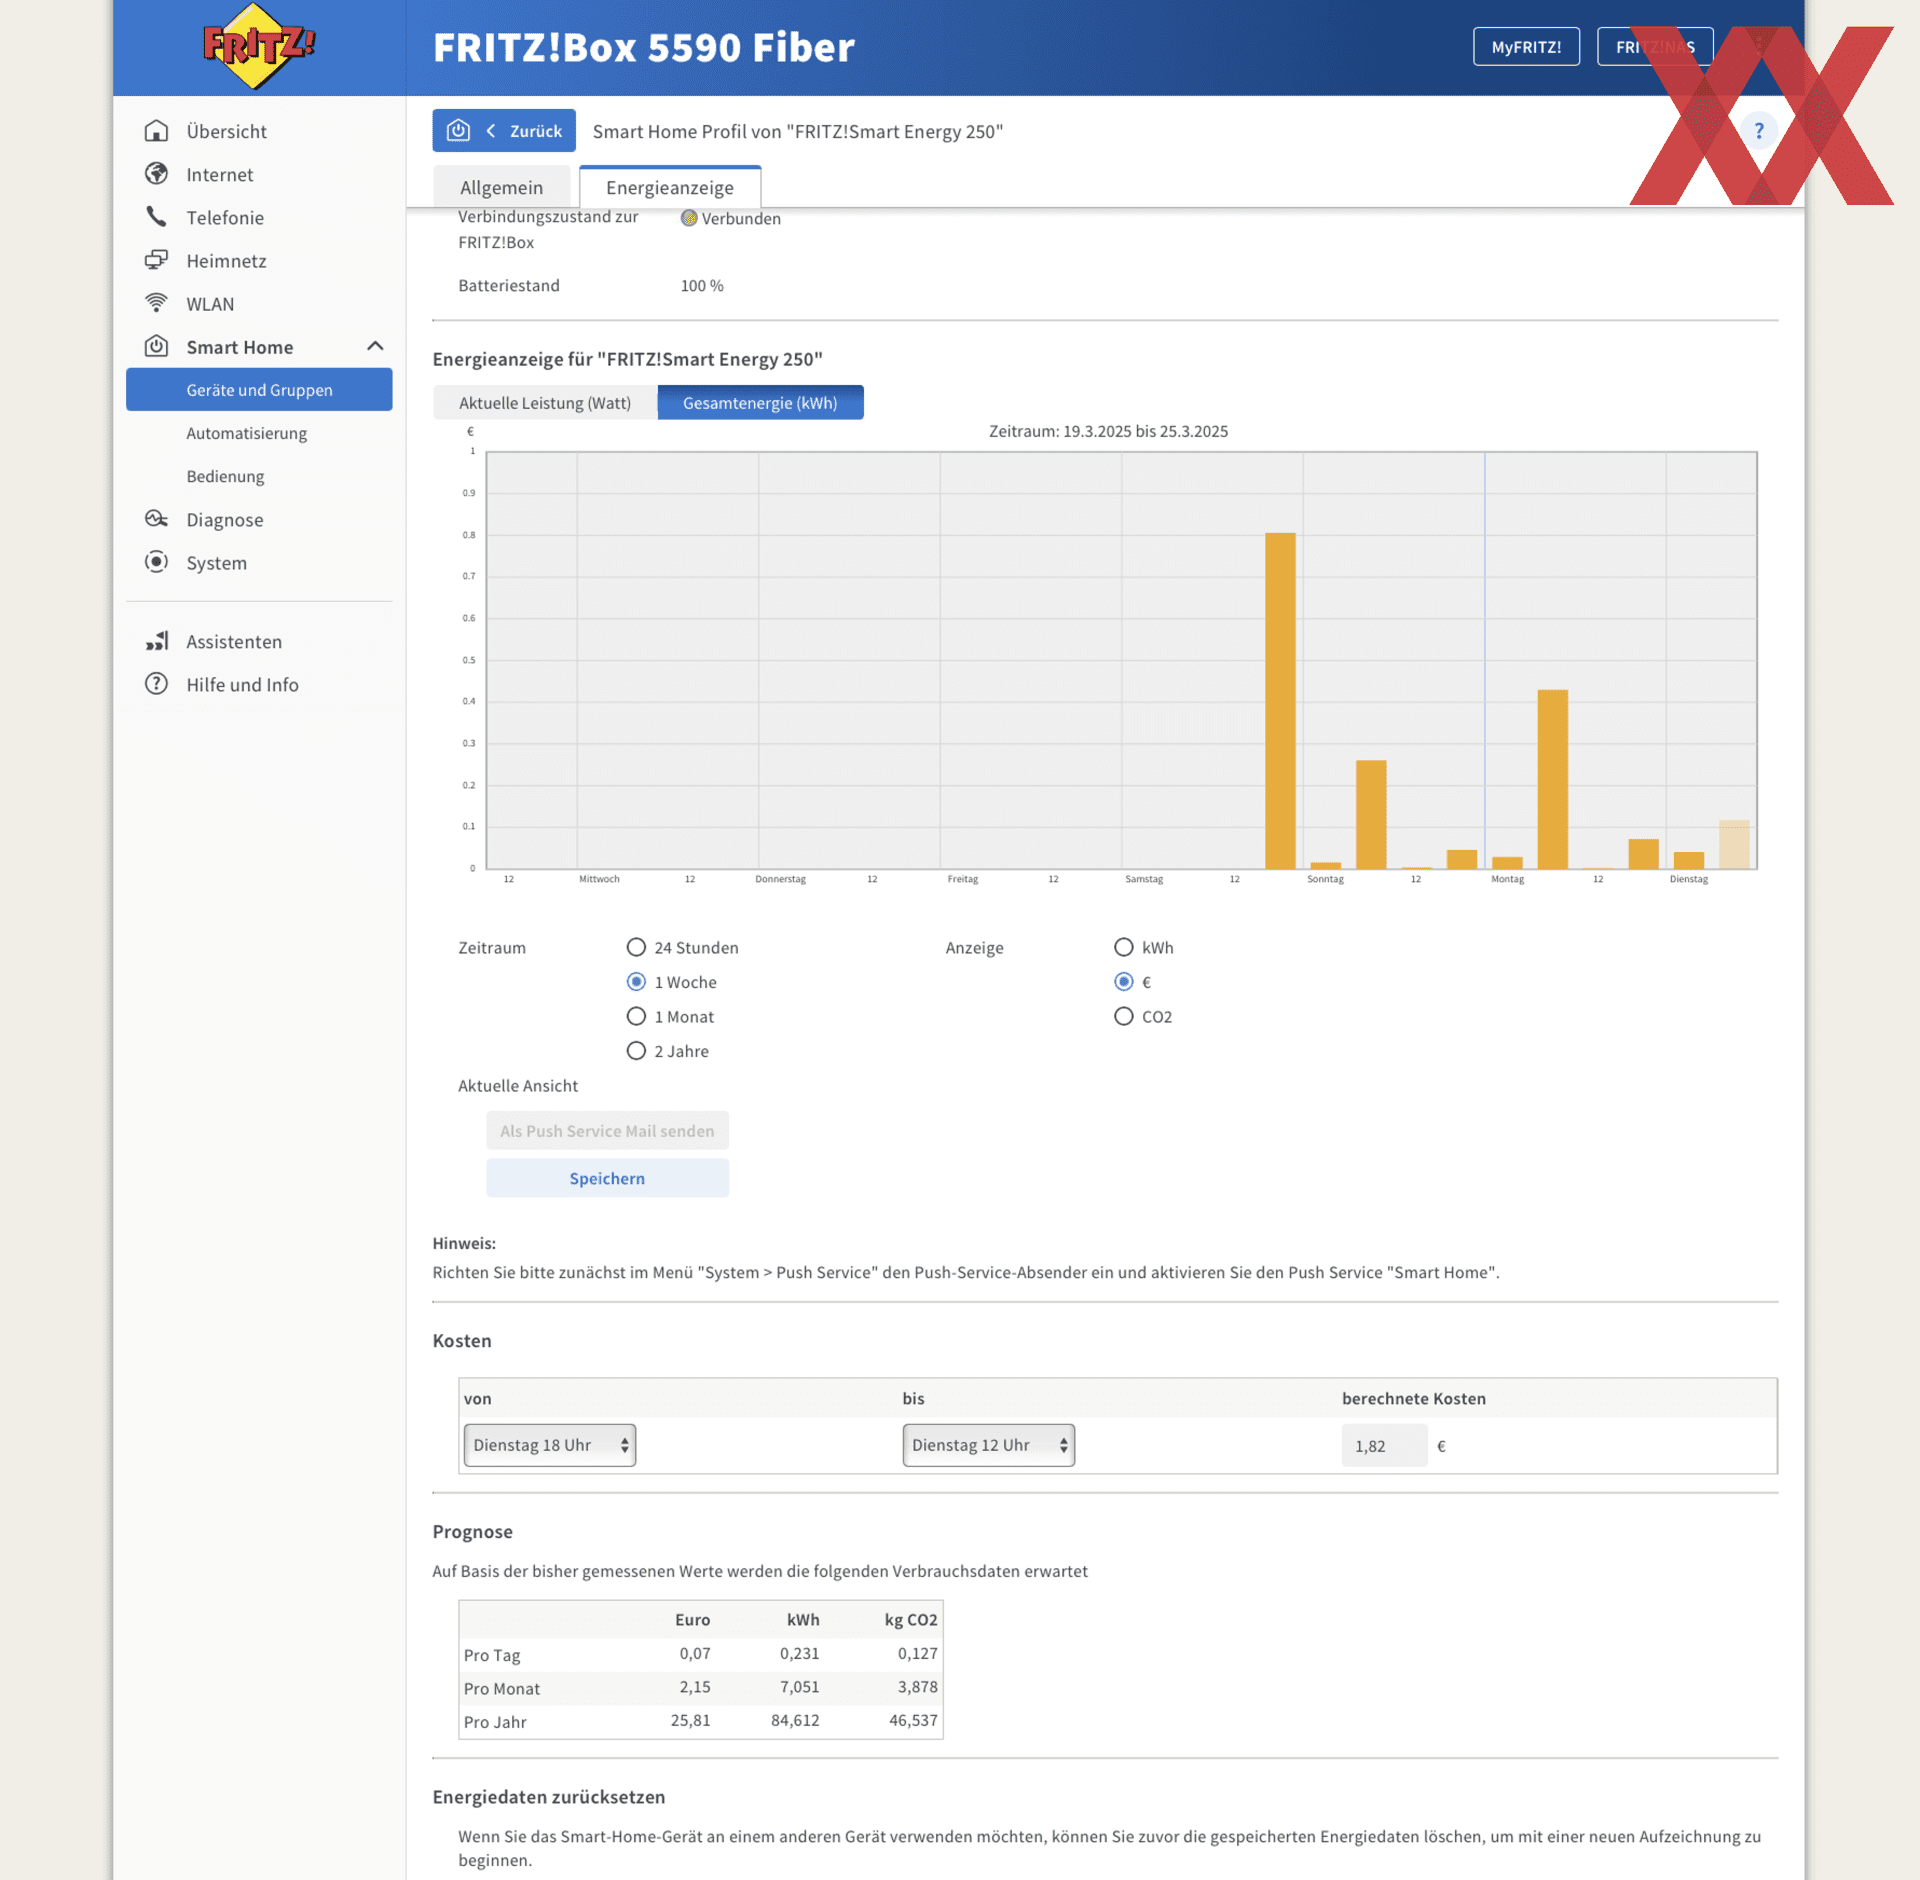Click the Smart Home icon on Zurück button
The image size is (1920, 1880).
coord(458,130)
